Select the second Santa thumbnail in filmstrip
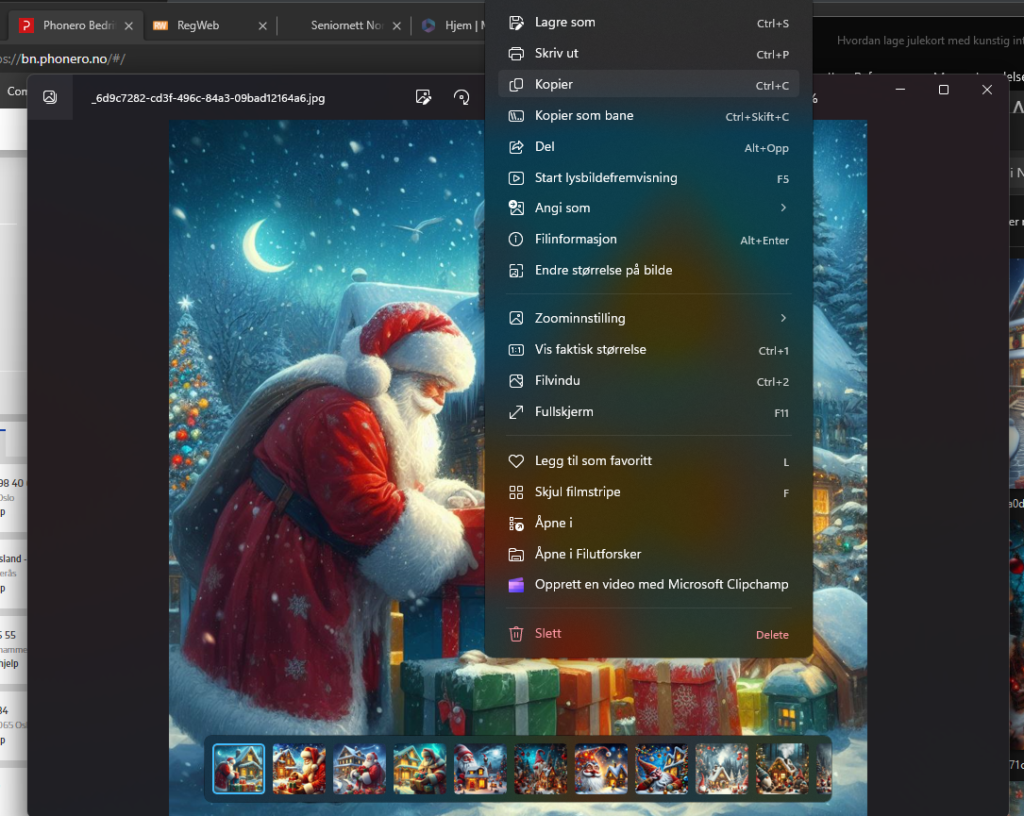Image resolution: width=1024 pixels, height=816 pixels. point(299,769)
